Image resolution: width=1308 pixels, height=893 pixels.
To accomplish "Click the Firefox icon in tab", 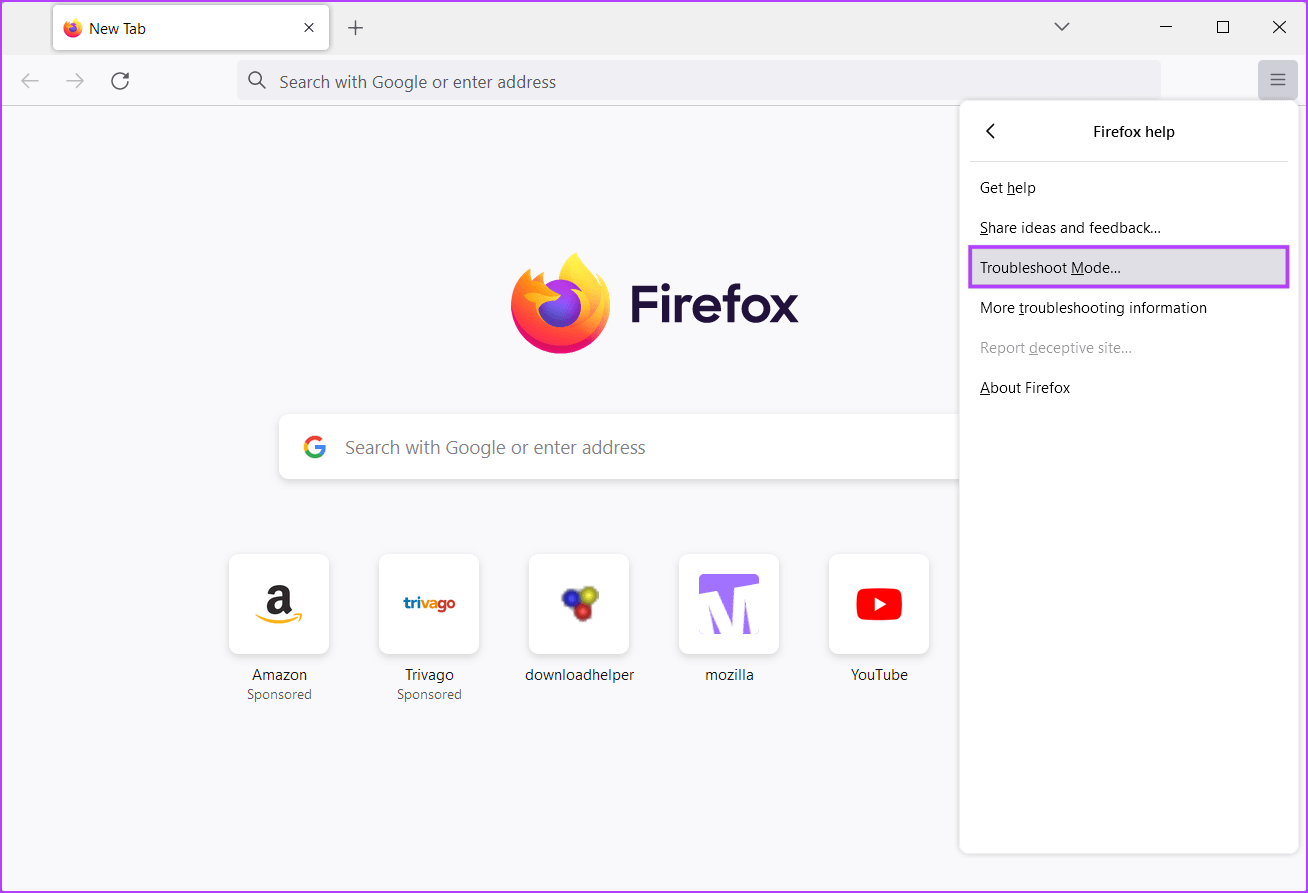I will 72,28.
